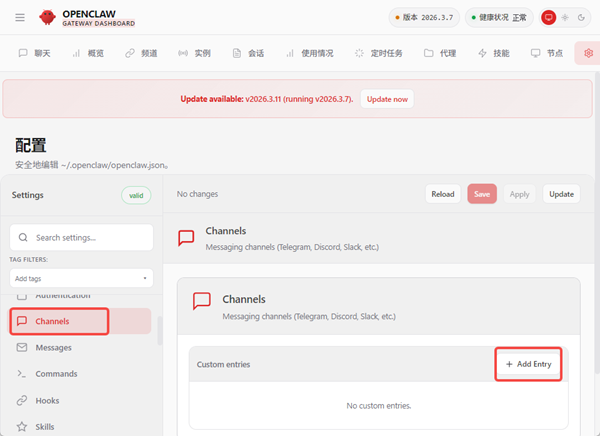
Task: Click the search magnifier icon
Action: coord(23,237)
